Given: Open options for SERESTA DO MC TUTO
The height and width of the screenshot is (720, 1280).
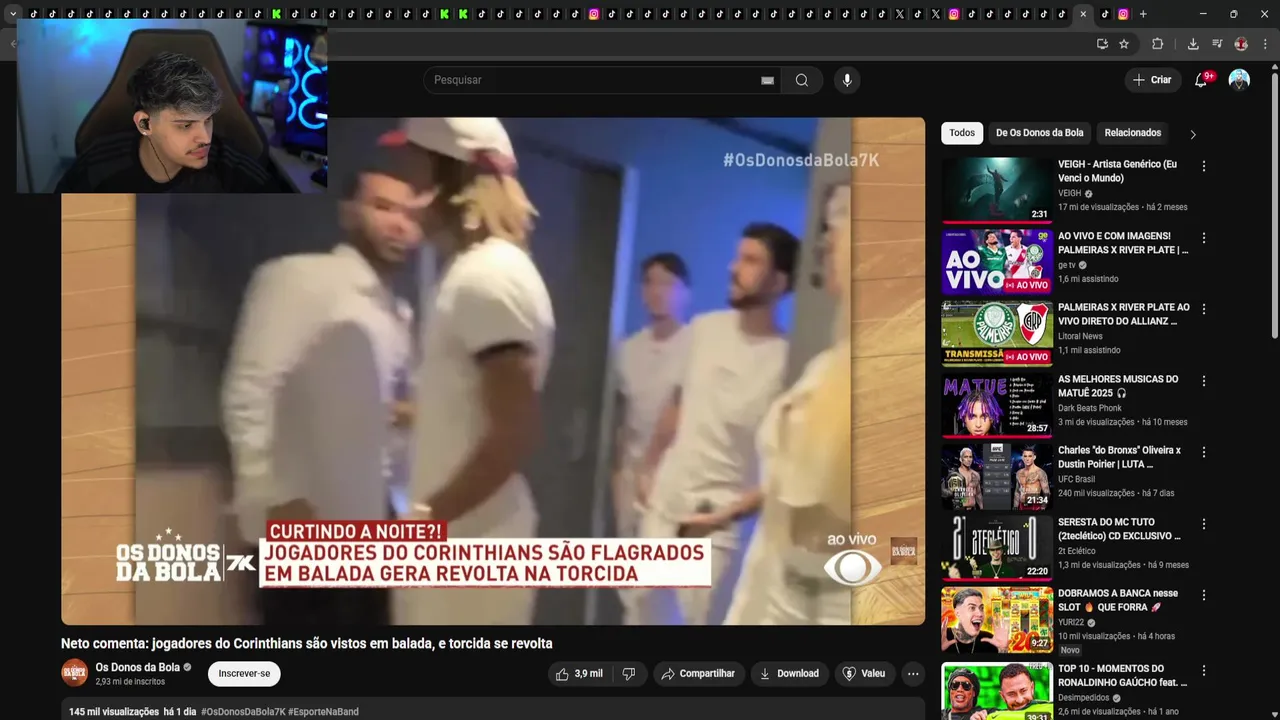Looking at the screenshot, I should click(1204, 524).
